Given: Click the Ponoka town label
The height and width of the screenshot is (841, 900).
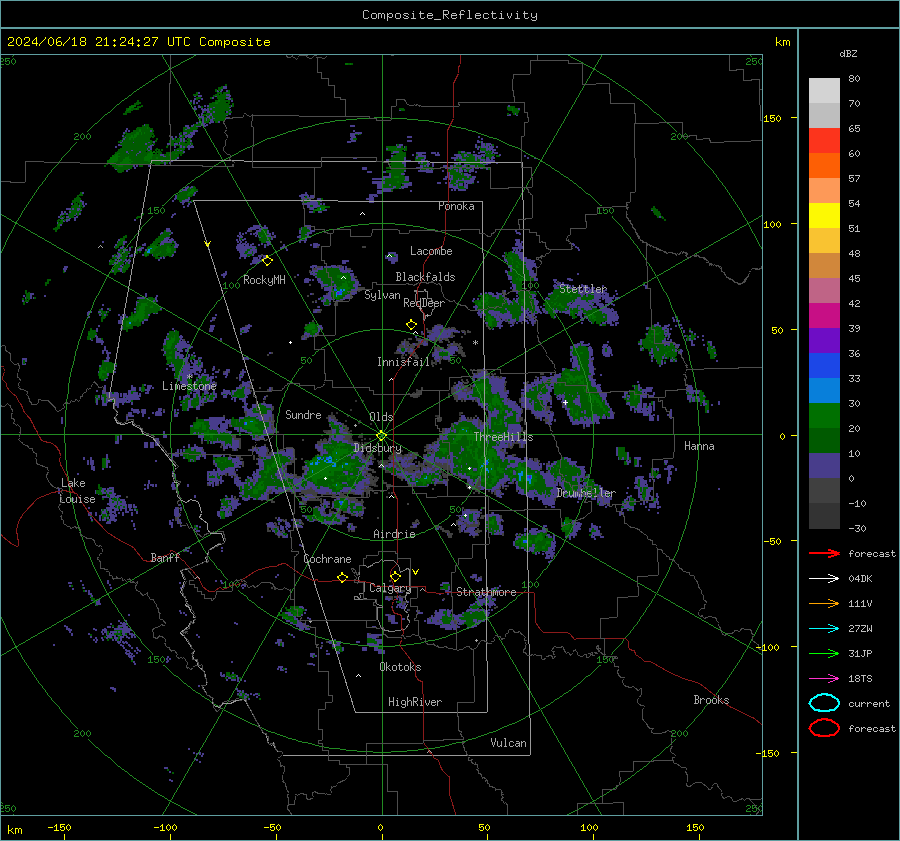Looking at the screenshot, I should coord(456,206).
